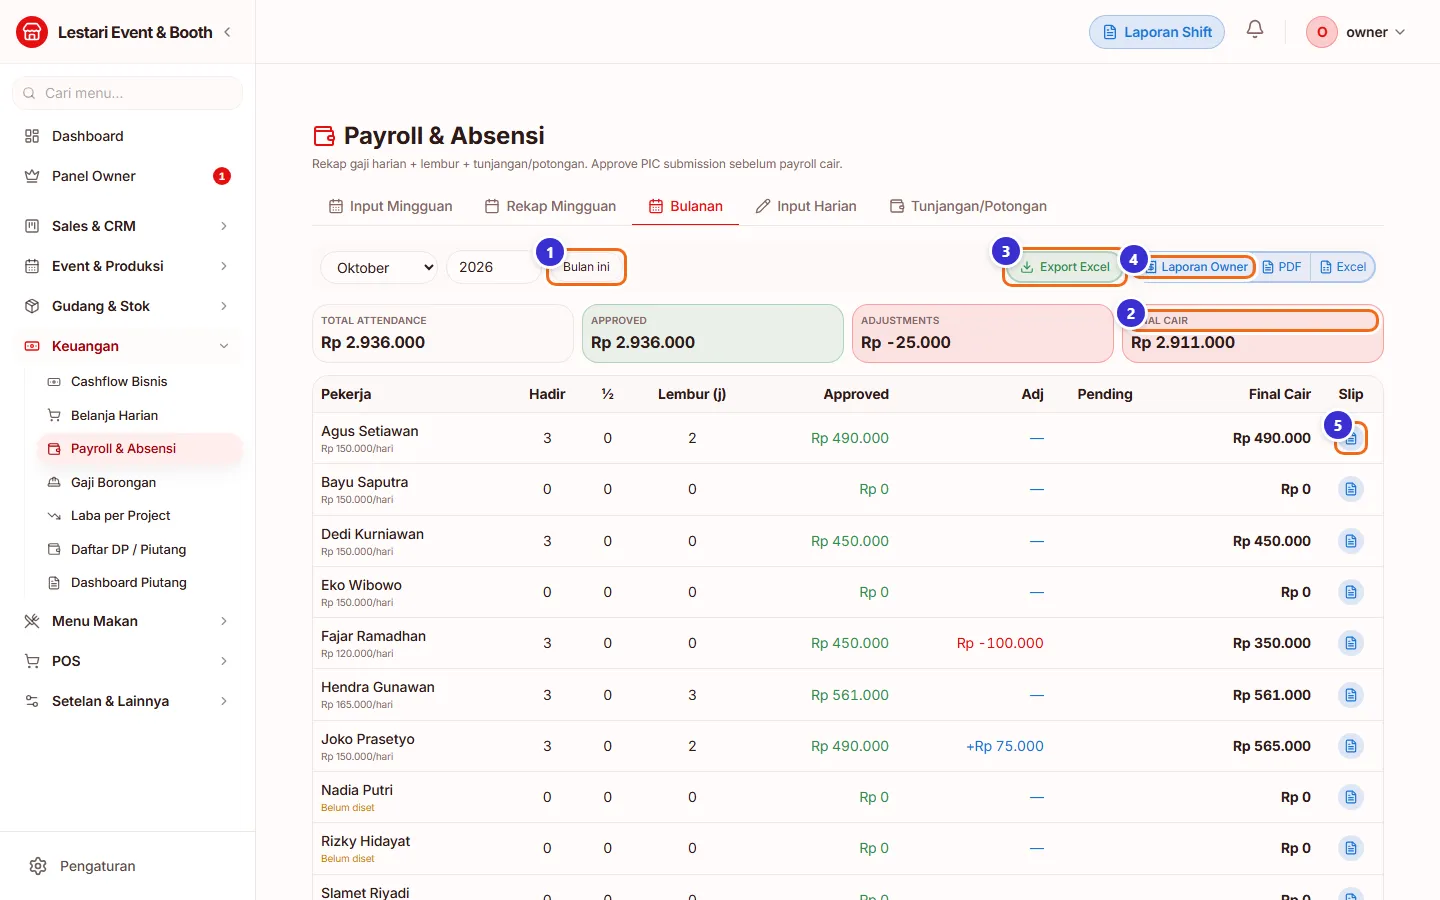This screenshot has height=900, width=1440.
Task: Expand the POS menu
Action: pyautogui.click(x=128, y=661)
